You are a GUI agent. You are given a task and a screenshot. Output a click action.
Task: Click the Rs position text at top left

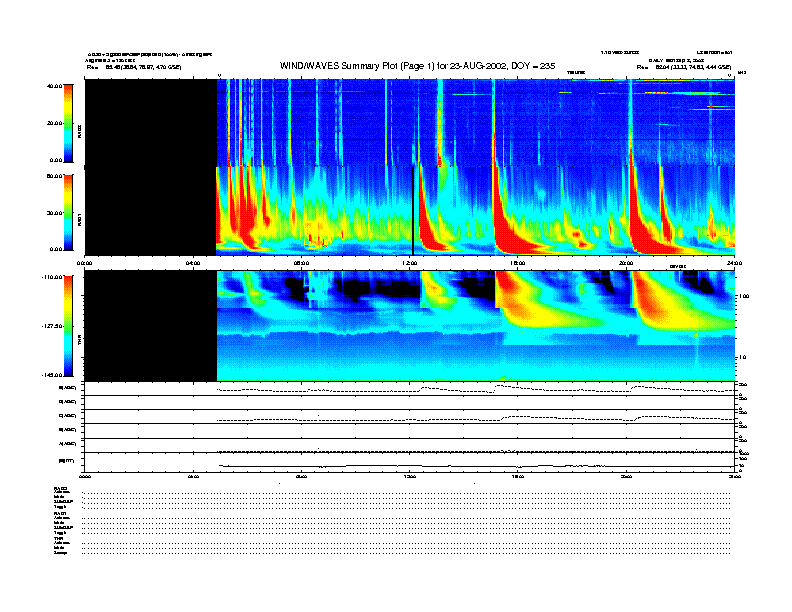click(134, 67)
